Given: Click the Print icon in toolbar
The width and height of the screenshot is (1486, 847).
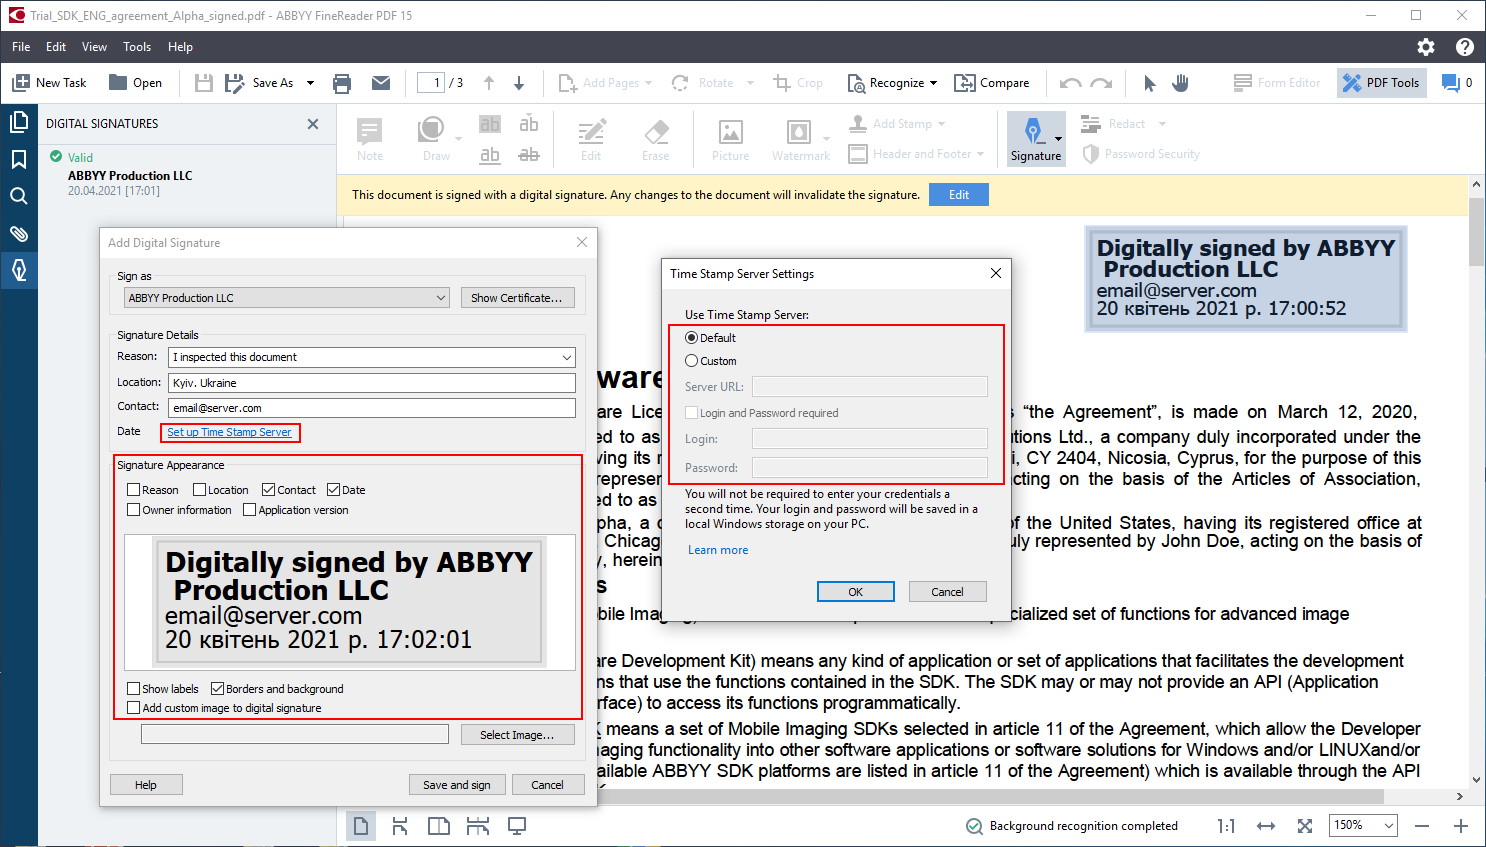Looking at the screenshot, I should 342,83.
